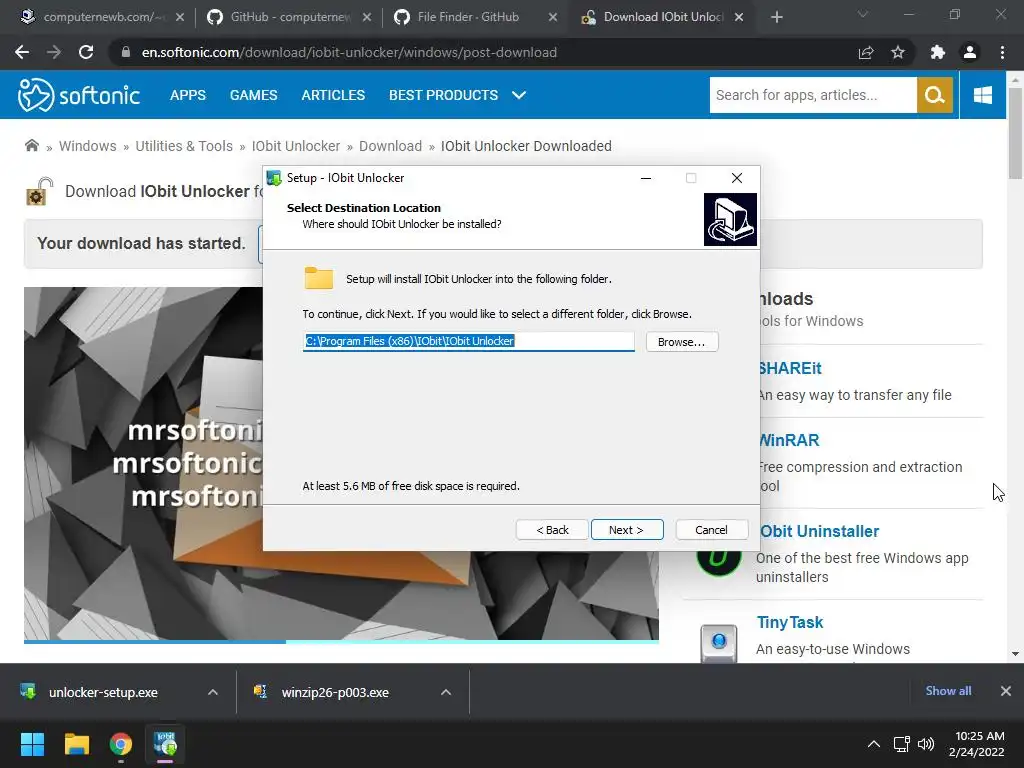Switch to the computernewb.com tab
1024x768 pixels.
[101, 17]
